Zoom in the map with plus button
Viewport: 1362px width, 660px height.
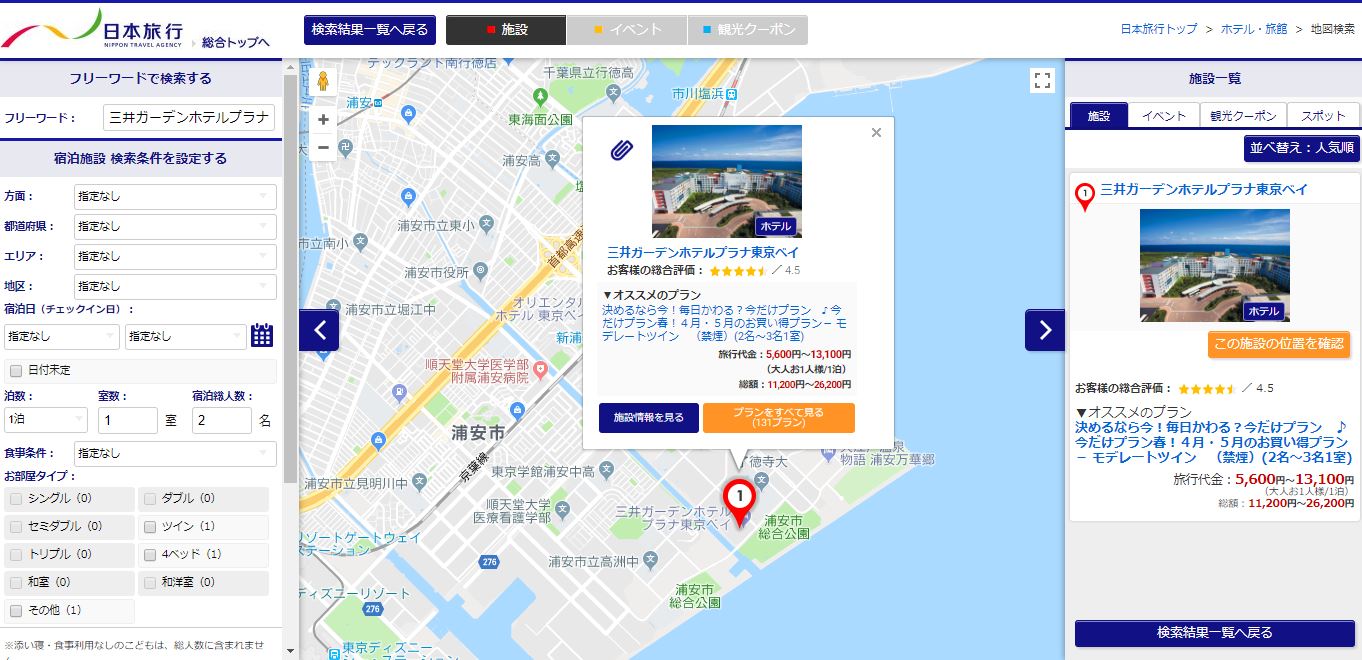click(x=323, y=120)
